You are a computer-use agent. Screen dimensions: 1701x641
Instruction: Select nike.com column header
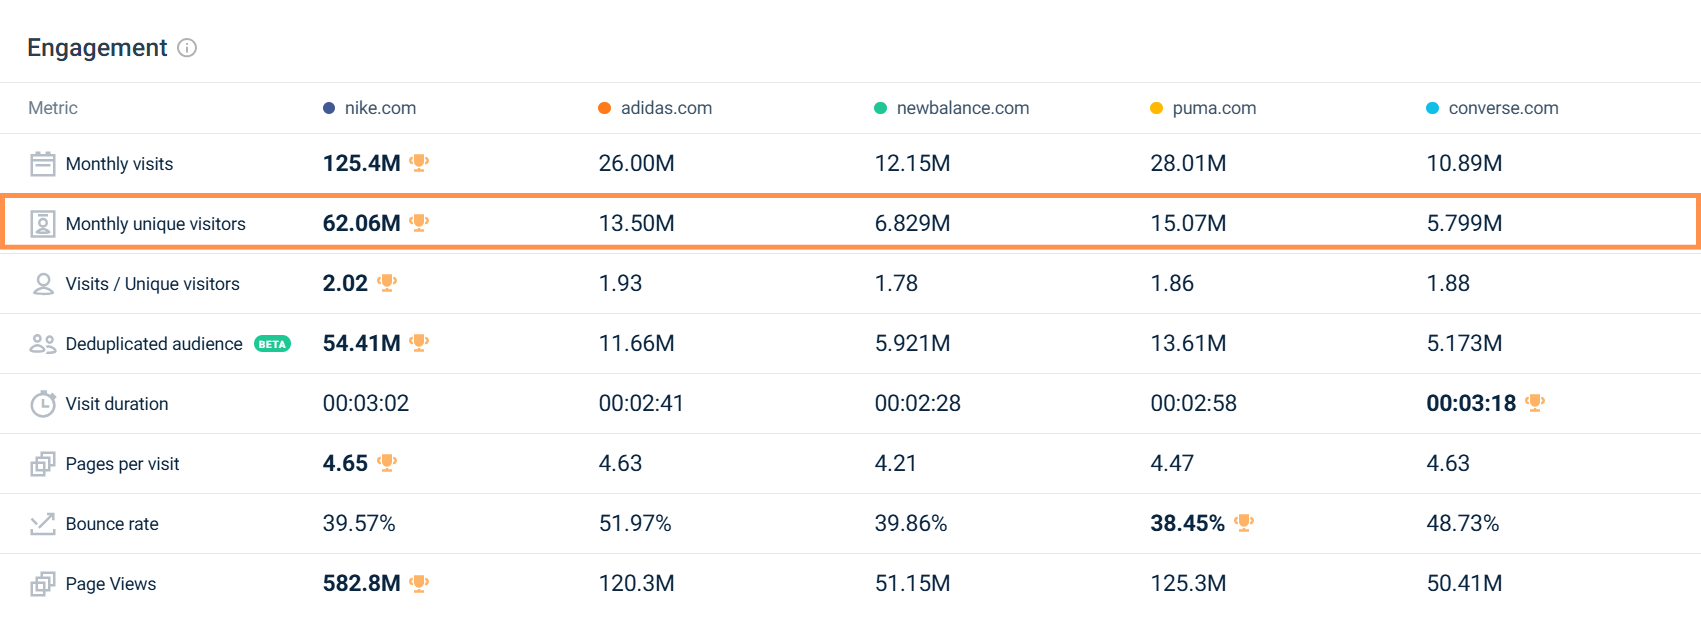click(380, 108)
